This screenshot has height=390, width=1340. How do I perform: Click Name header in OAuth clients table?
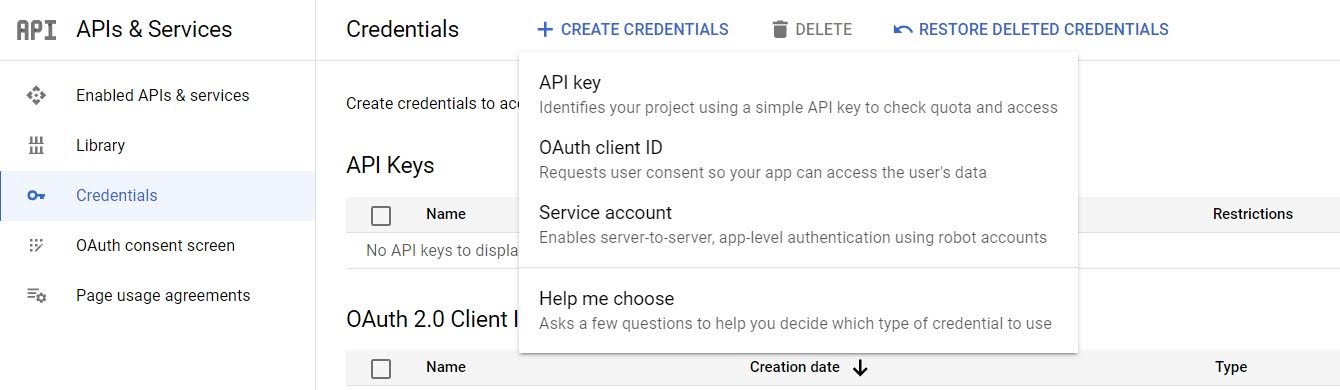[446, 368]
